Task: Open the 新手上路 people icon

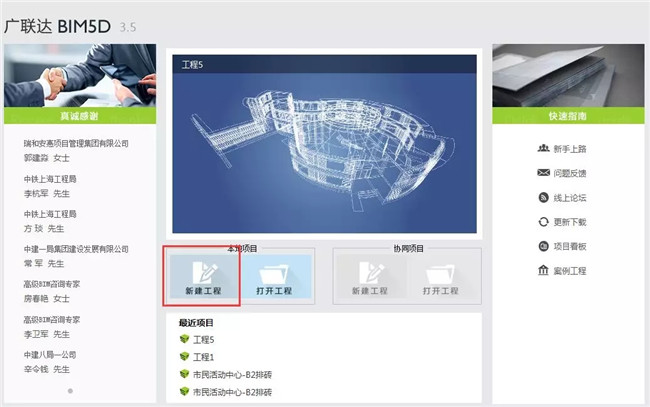Action: pos(543,148)
